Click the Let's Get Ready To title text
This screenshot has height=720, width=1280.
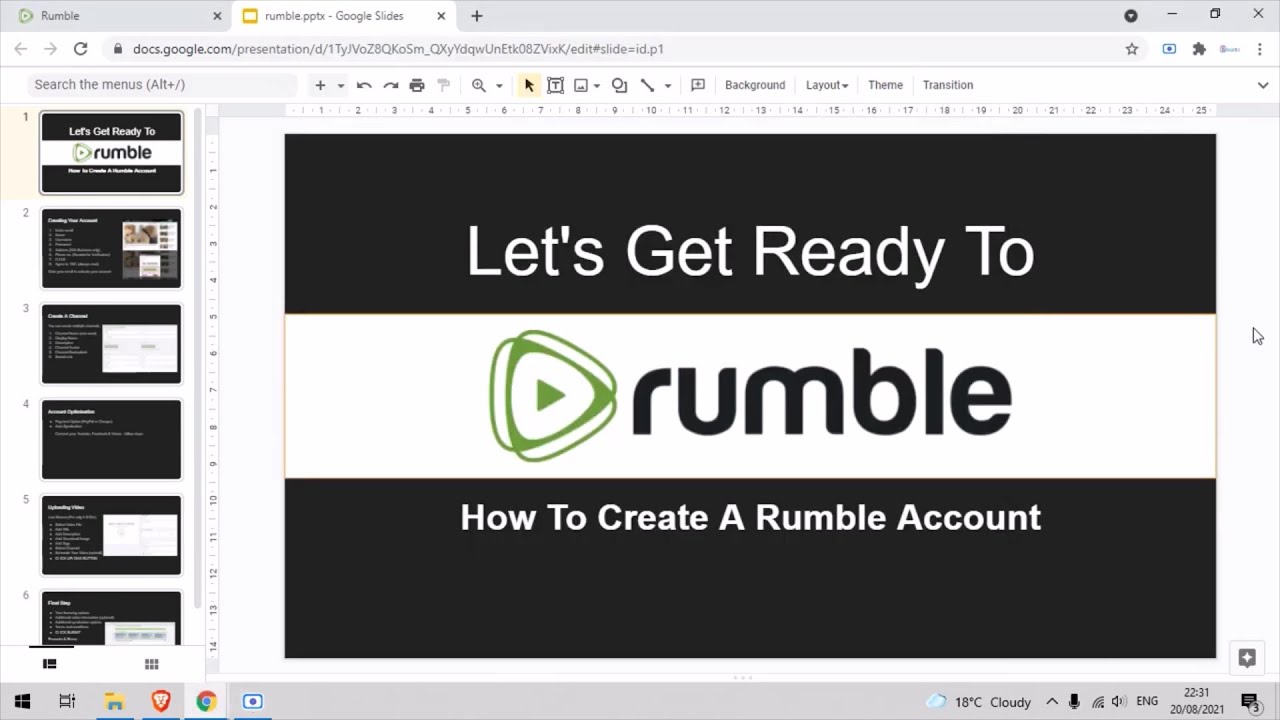[750, 251]
